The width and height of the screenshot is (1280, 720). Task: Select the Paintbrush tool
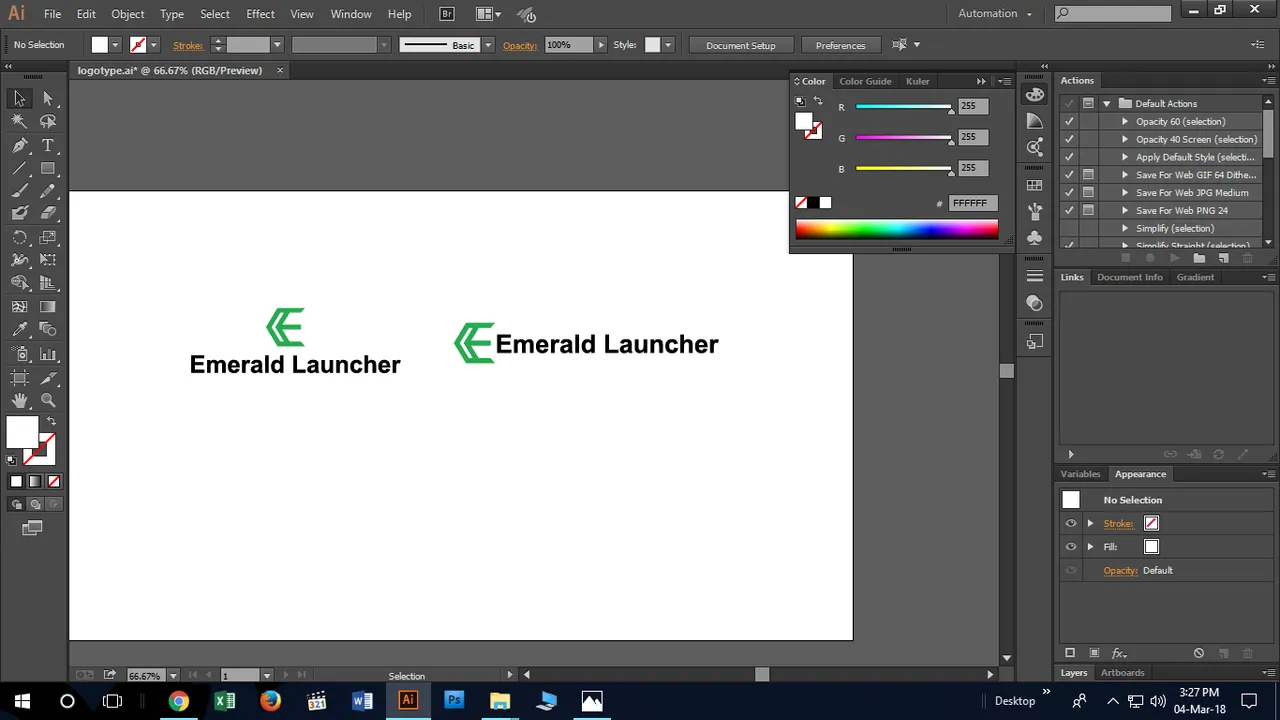[19, 191]
